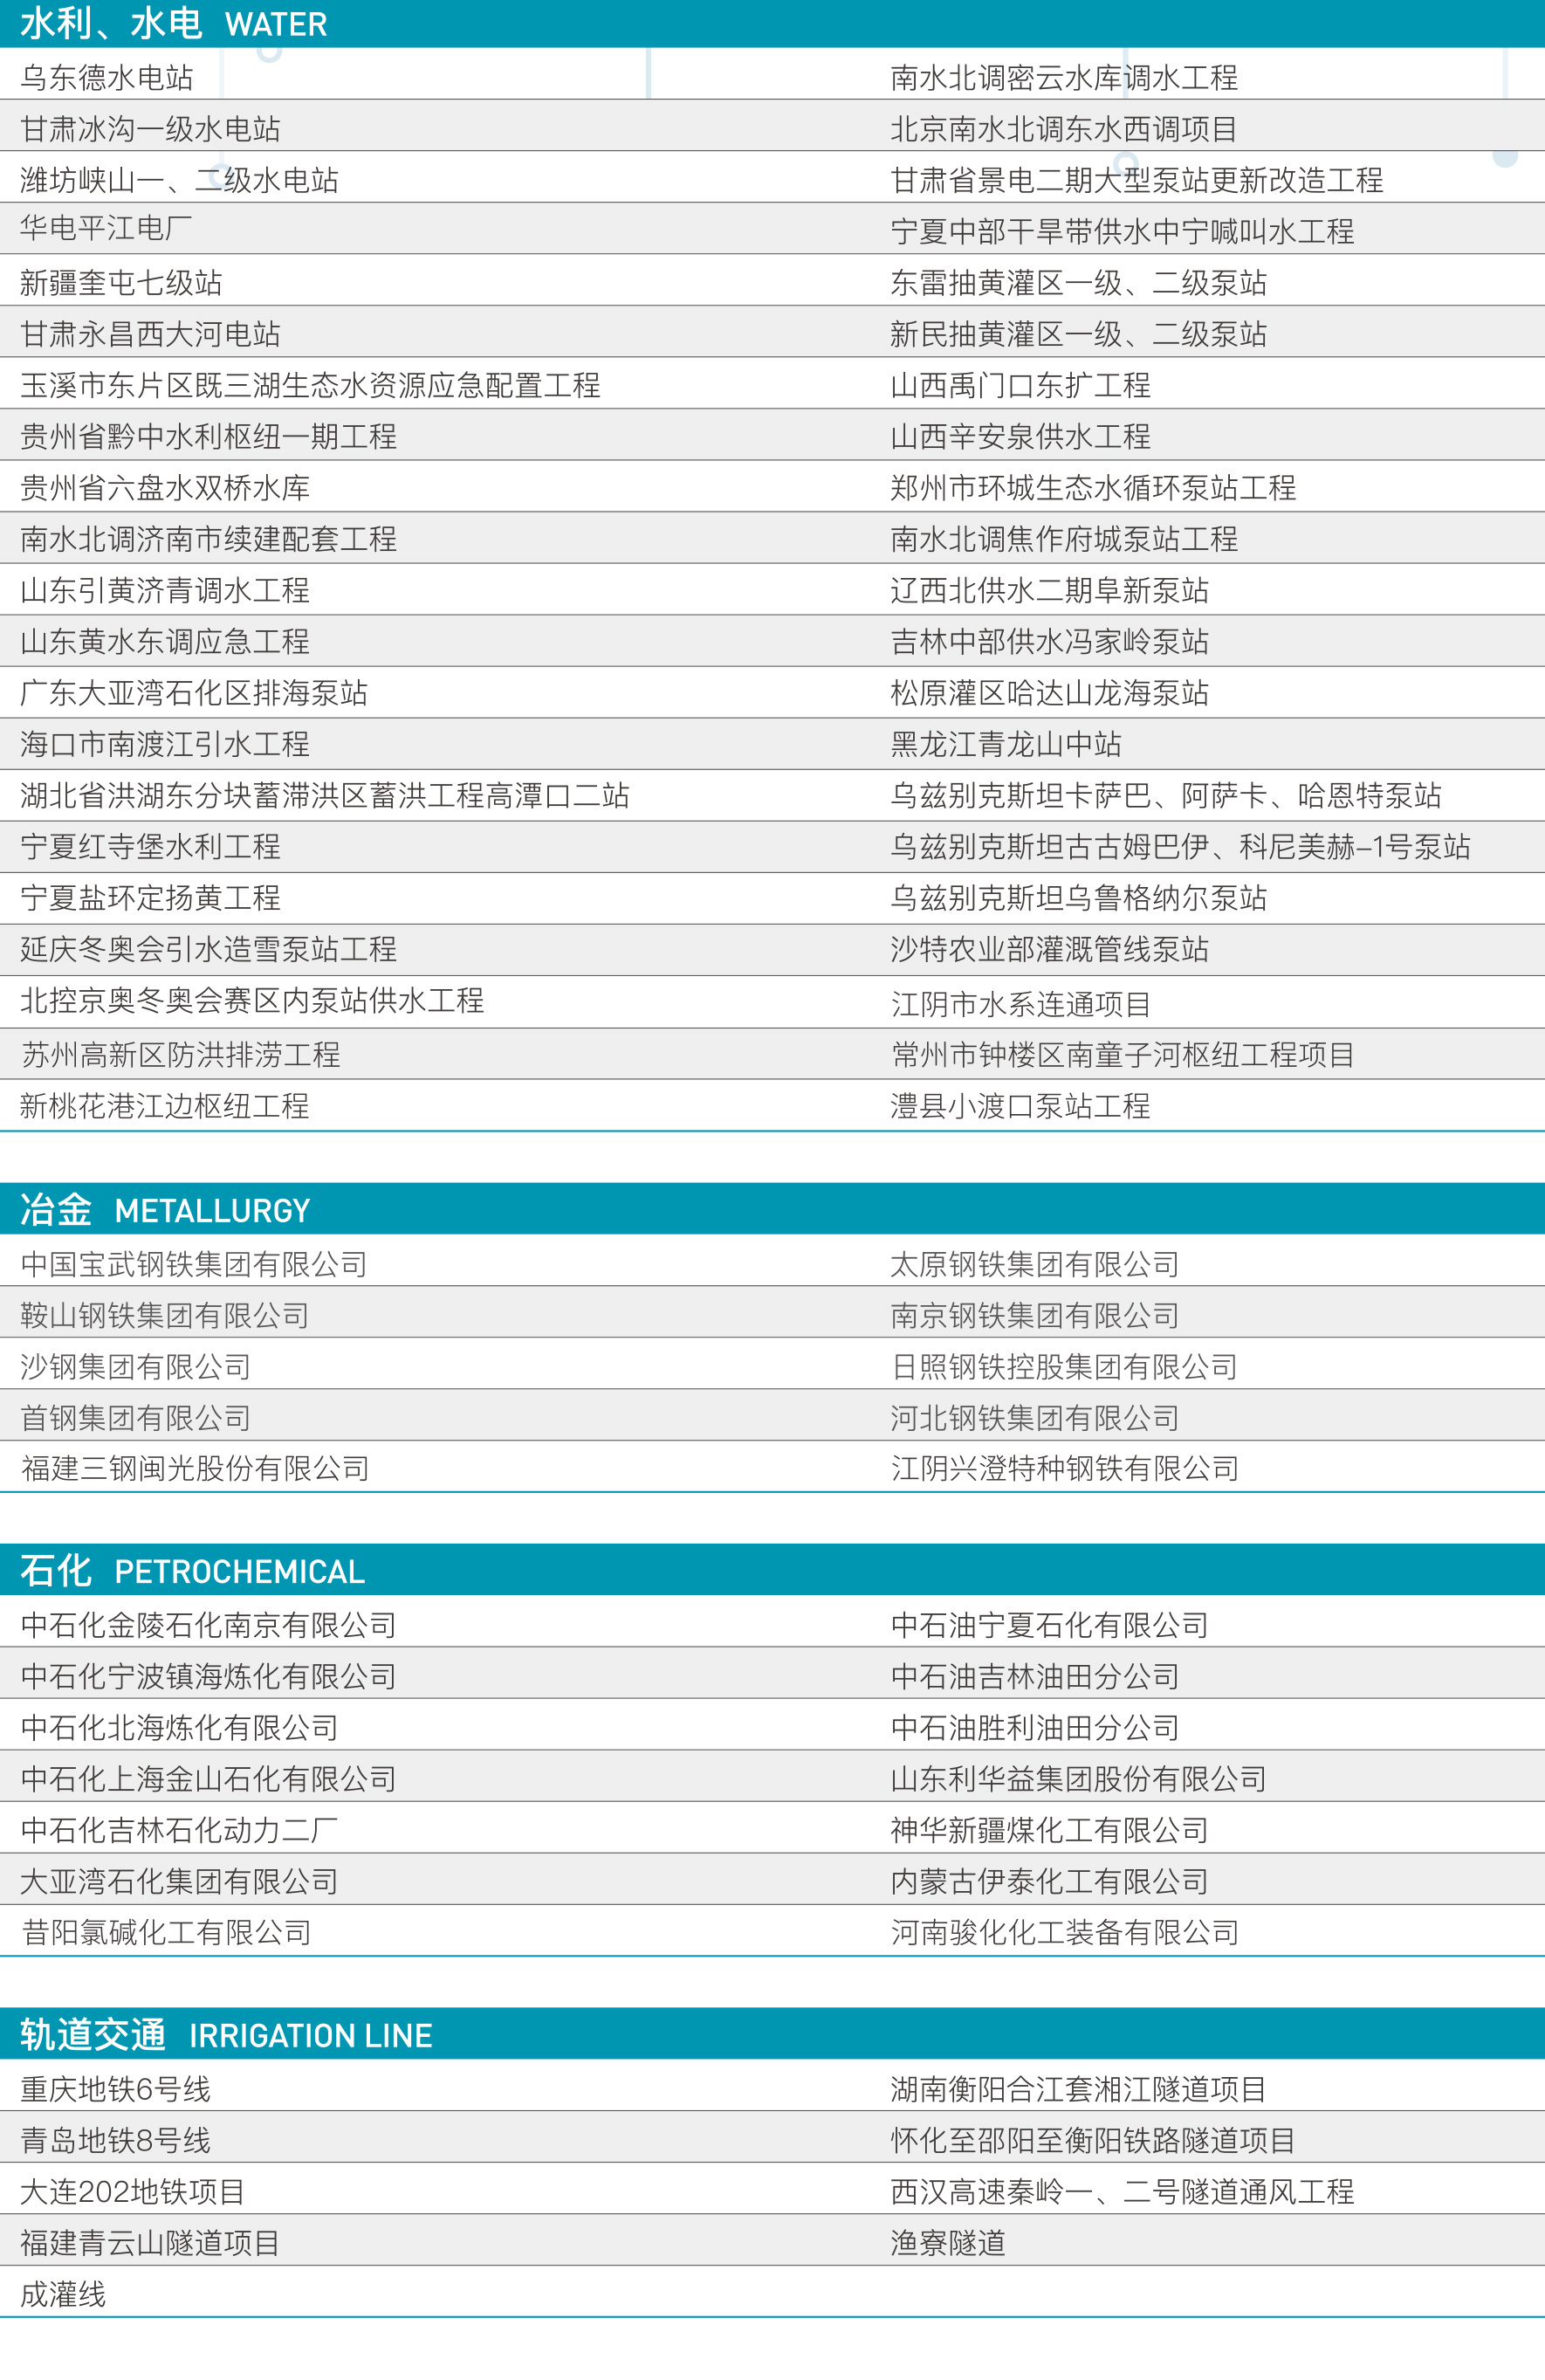Screen dimensions: 1545x2380
Task: Click 宁夏红寺堡水利工程
Action: (x=150, y=846)
